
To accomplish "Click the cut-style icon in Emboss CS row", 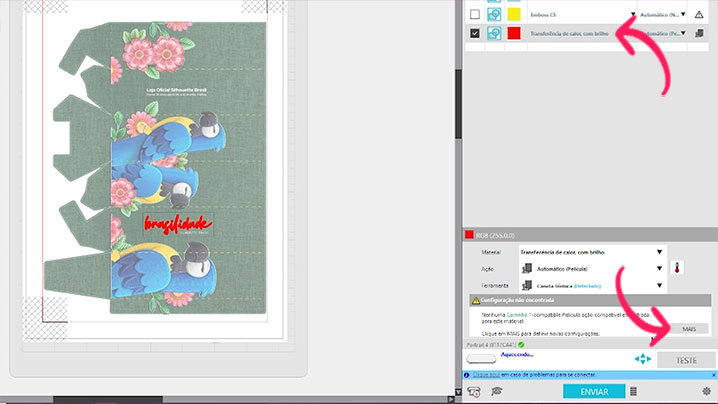I will point(494,14).
